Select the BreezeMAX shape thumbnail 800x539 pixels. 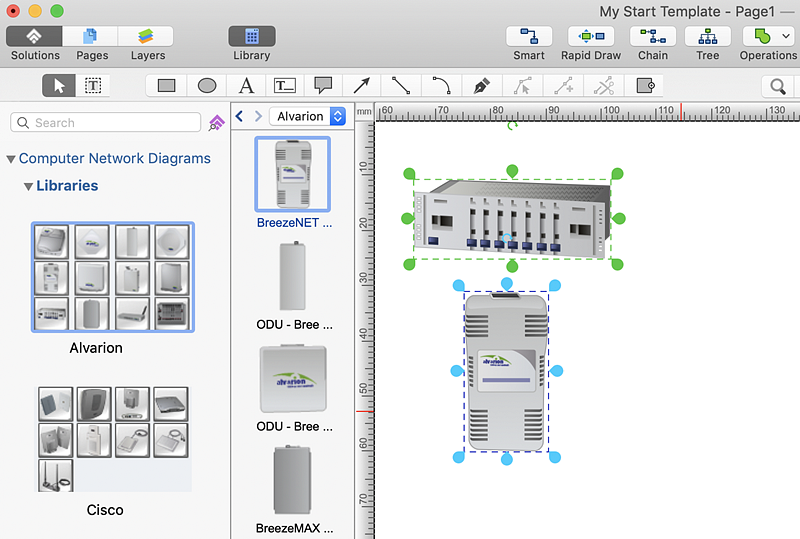(293, 481)
